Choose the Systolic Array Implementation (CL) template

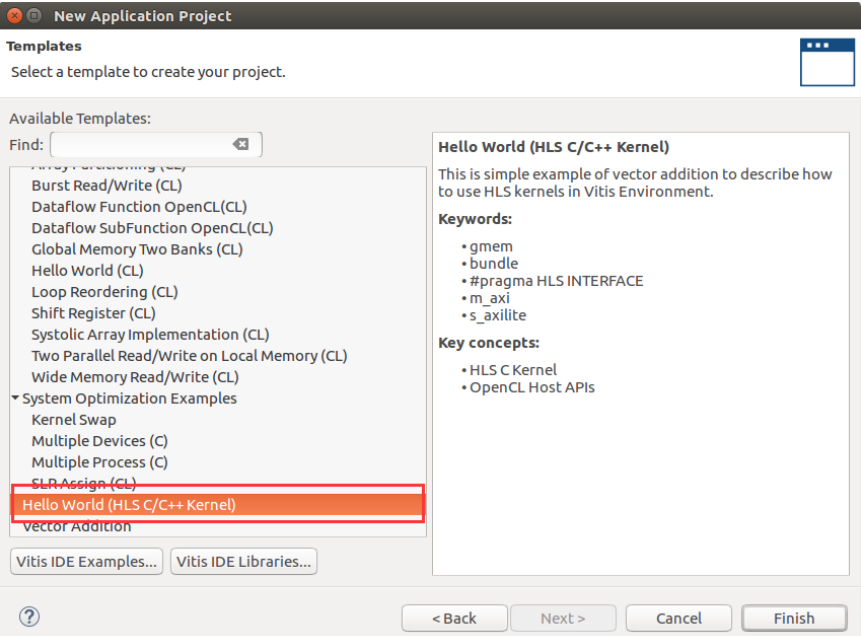(150, 334)
